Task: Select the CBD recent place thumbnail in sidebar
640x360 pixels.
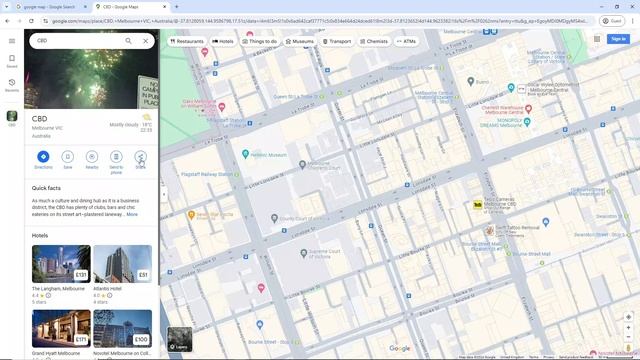Action: [x=12, y=116]
